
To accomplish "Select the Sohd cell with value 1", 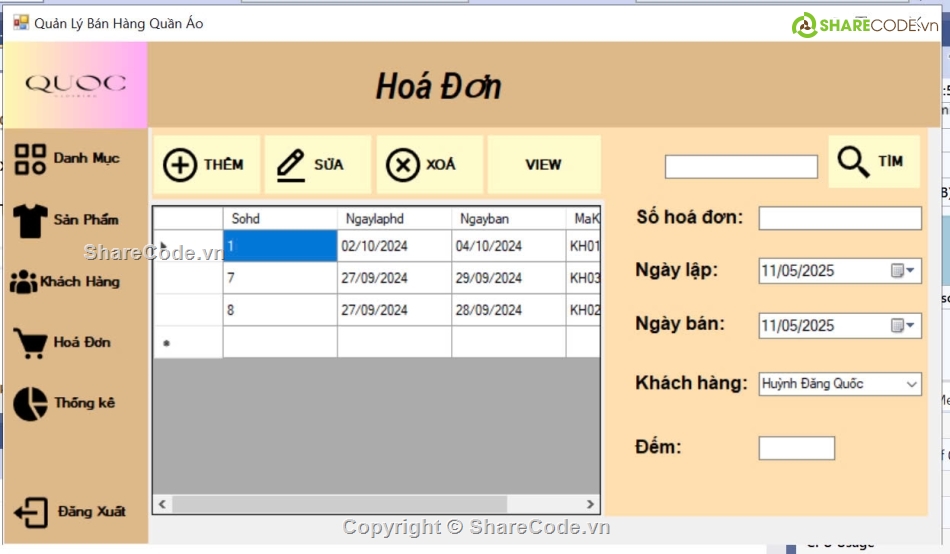I will (x=280, y=246).
